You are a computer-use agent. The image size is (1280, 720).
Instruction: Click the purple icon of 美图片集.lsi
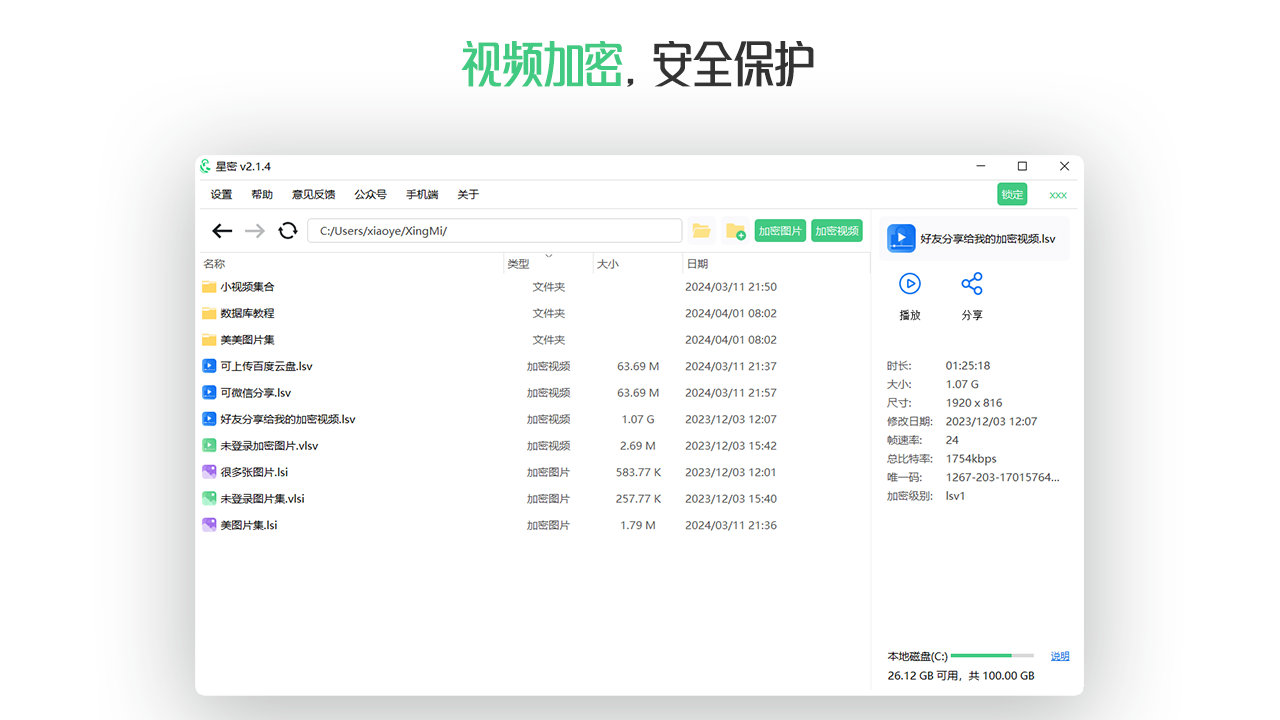209,525
